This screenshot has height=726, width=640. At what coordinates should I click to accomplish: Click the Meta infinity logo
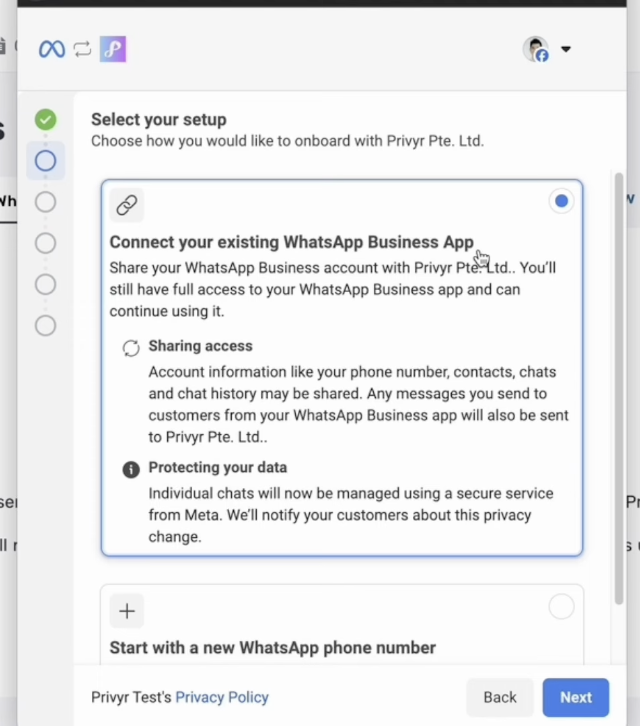[51, 49]
